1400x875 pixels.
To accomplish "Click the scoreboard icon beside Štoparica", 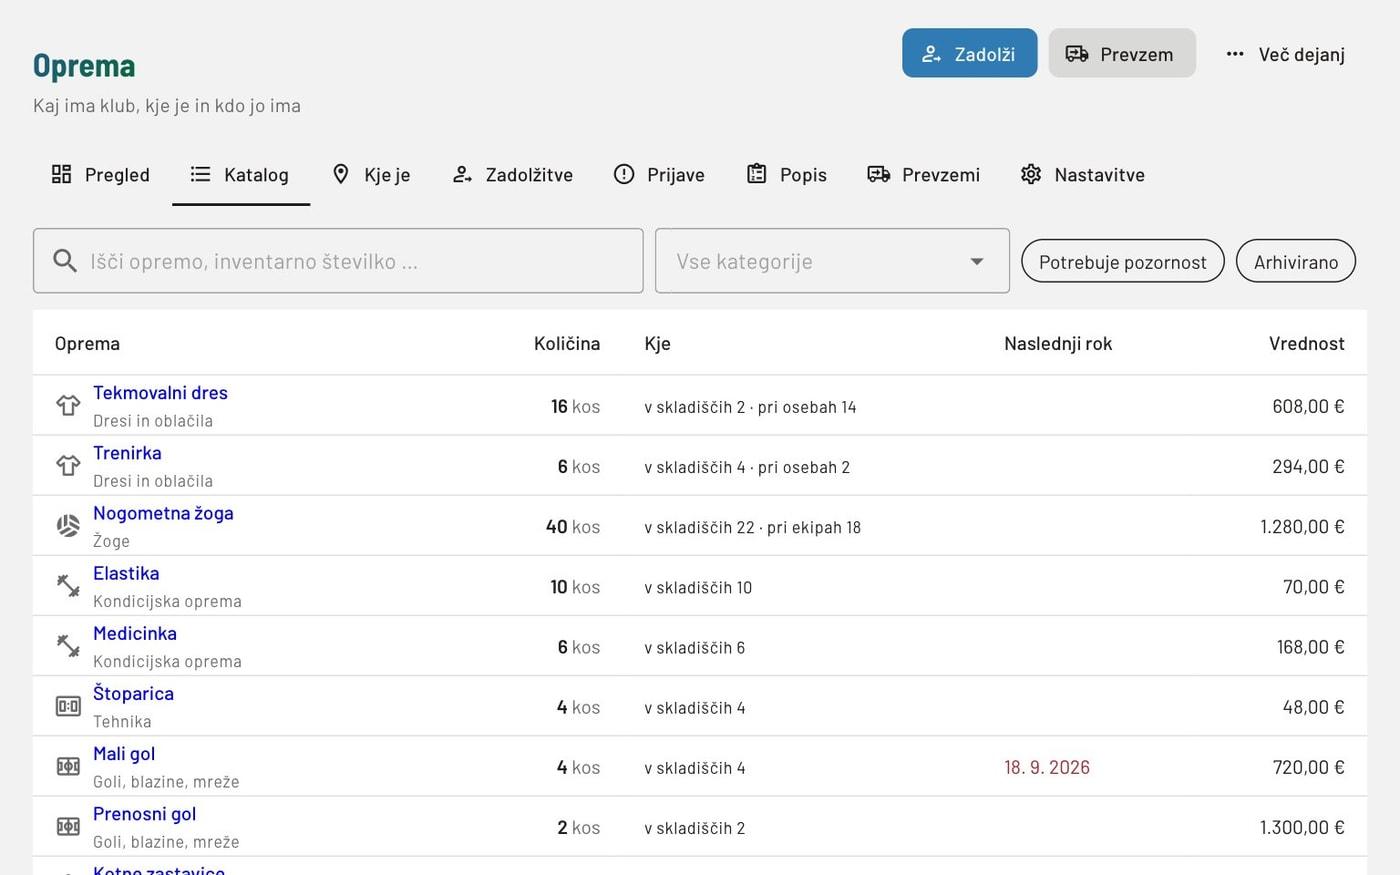I will point(68,706).
